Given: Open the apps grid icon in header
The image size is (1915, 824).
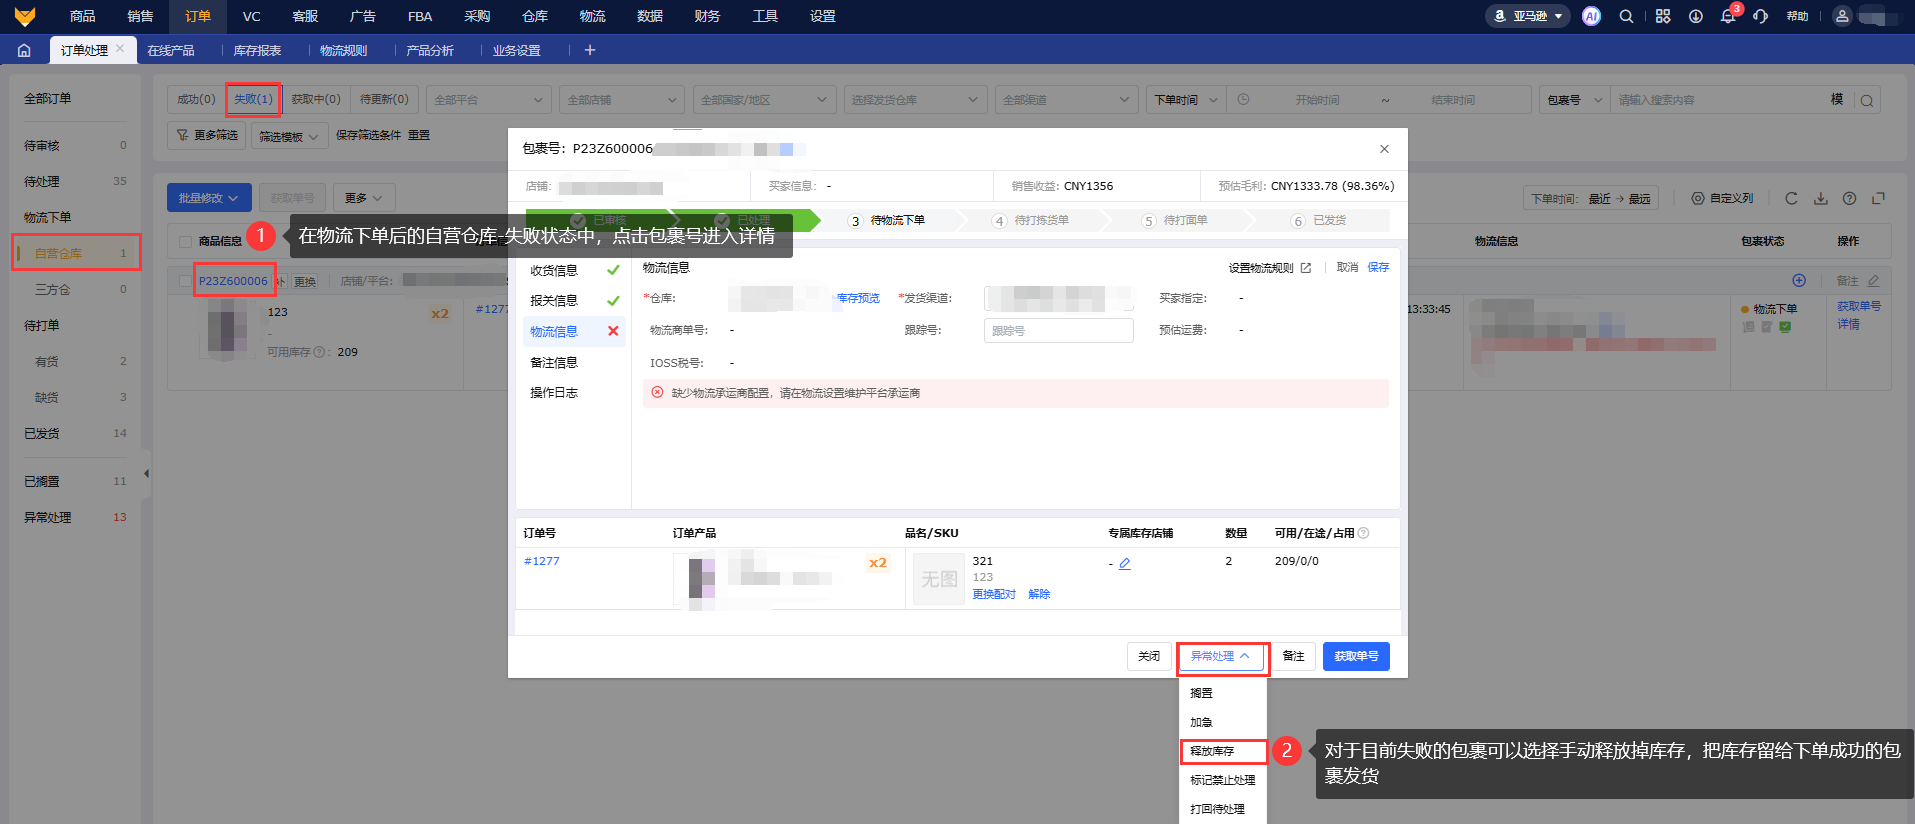Looking at the screenshot, I should (x=1663, y=16).
